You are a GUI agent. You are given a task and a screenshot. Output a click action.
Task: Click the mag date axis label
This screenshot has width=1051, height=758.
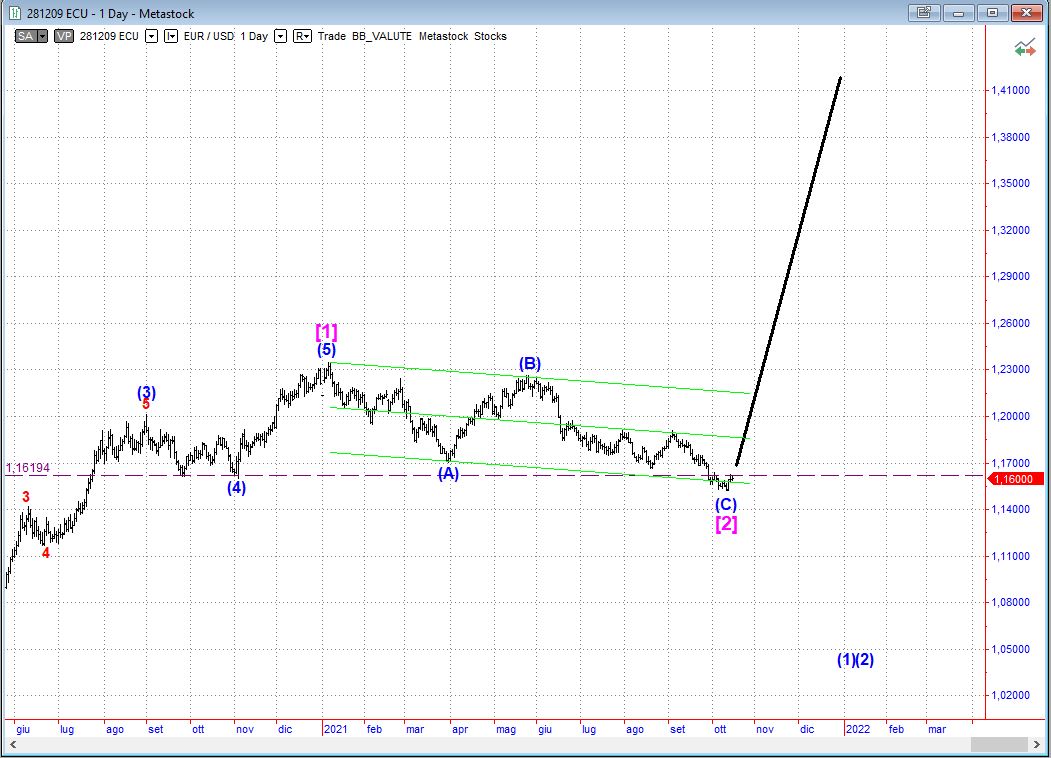(x=506, y=729)
